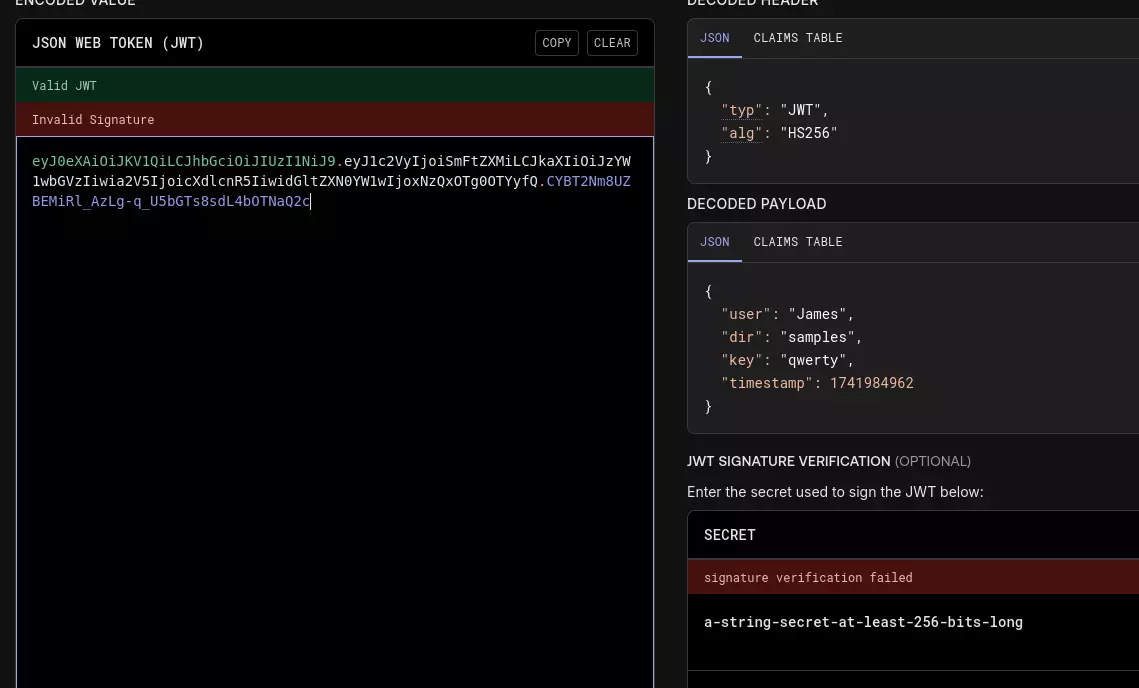Click the "HS256" algorithm value
Screen dimensions: 1139x688
[808, 133]
